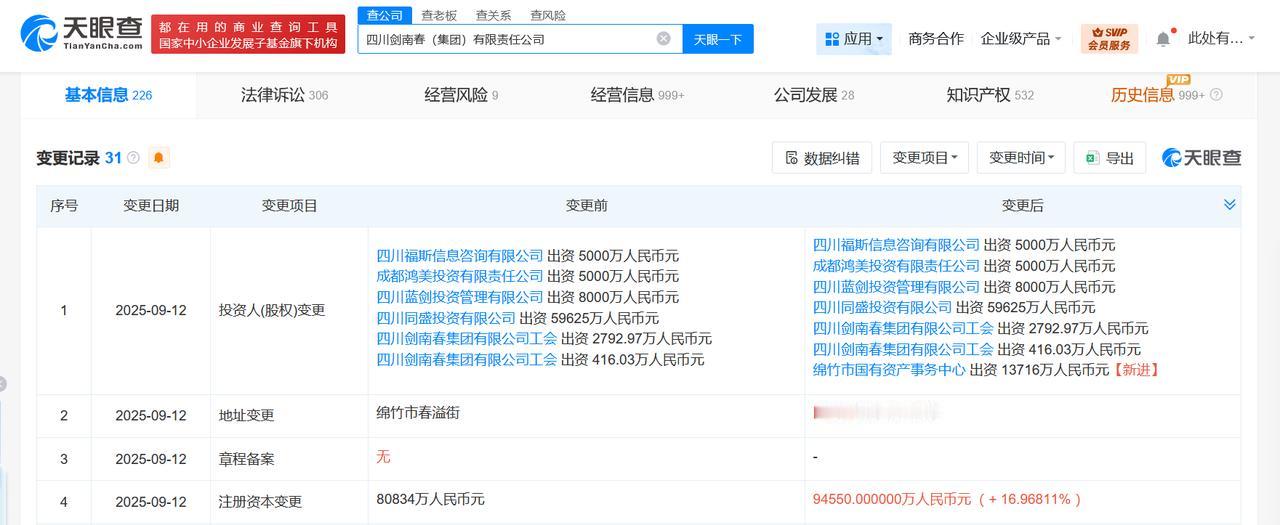Click the help icon beside 历史信息 999+
The image size is (1280, 525).
pos(1216,95)
